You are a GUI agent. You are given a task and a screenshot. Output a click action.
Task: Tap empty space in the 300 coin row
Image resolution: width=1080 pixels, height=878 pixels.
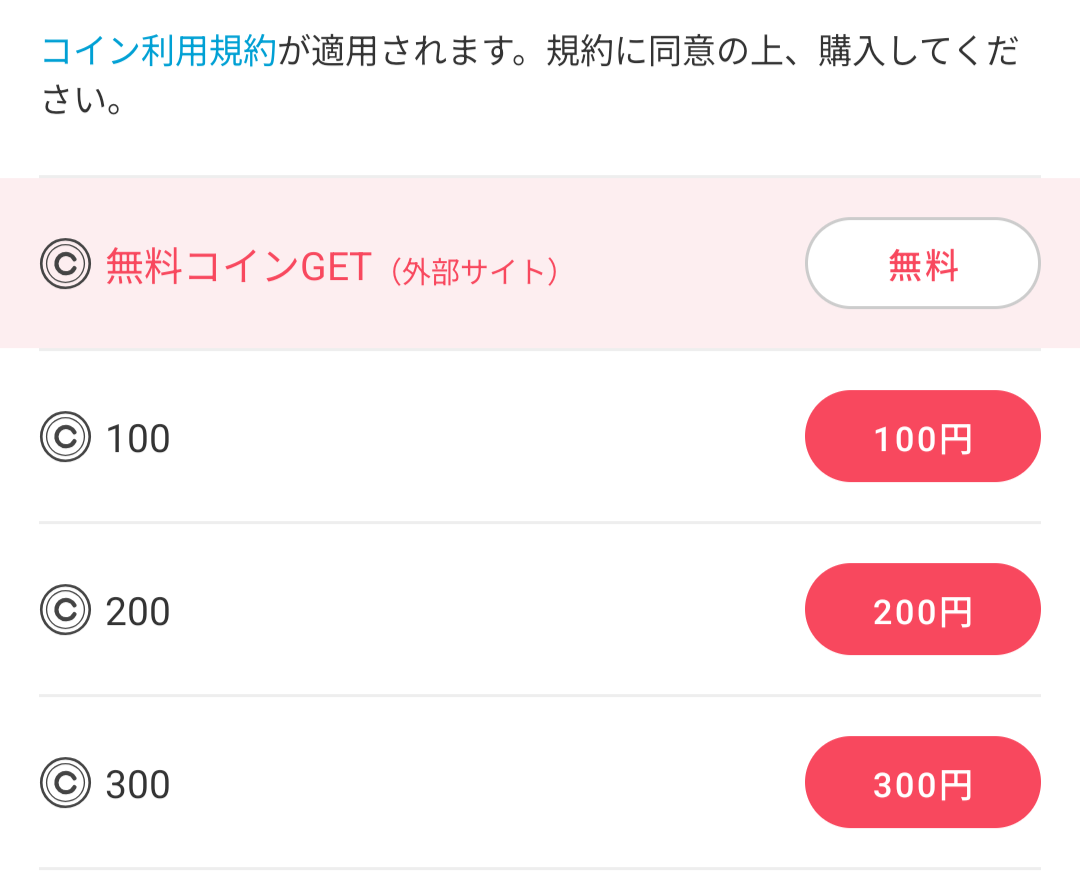point(482,782)
